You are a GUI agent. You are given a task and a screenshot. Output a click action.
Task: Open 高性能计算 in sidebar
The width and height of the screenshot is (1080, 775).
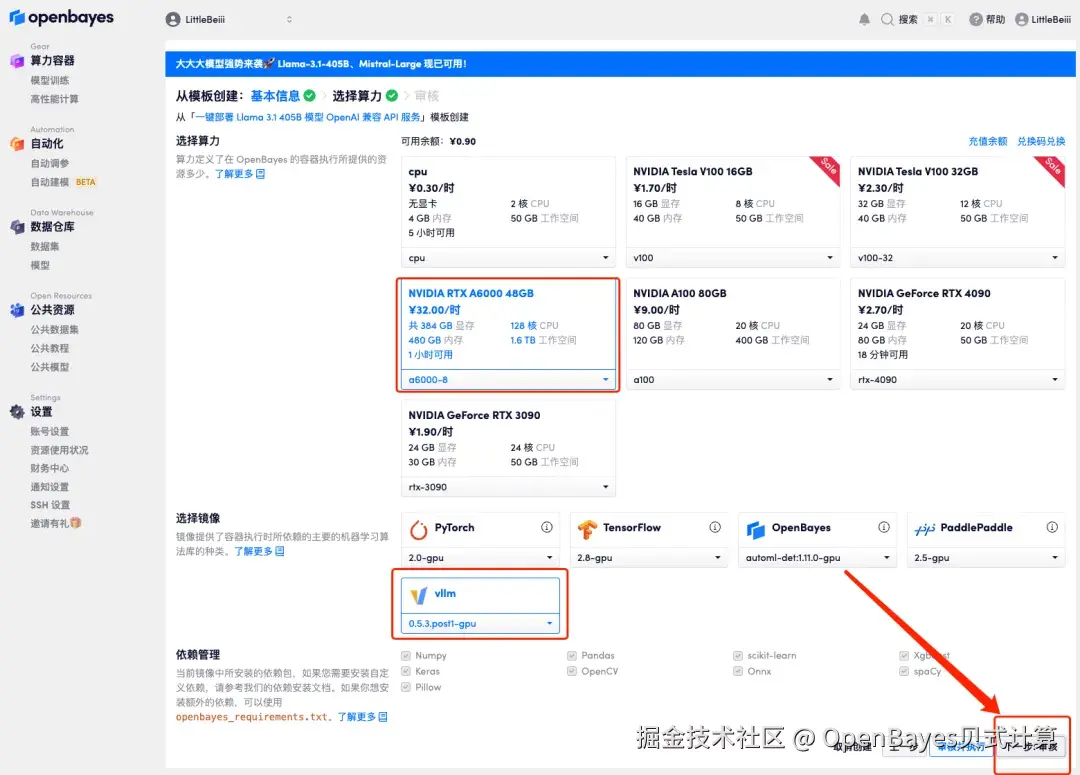click(54, 99)
